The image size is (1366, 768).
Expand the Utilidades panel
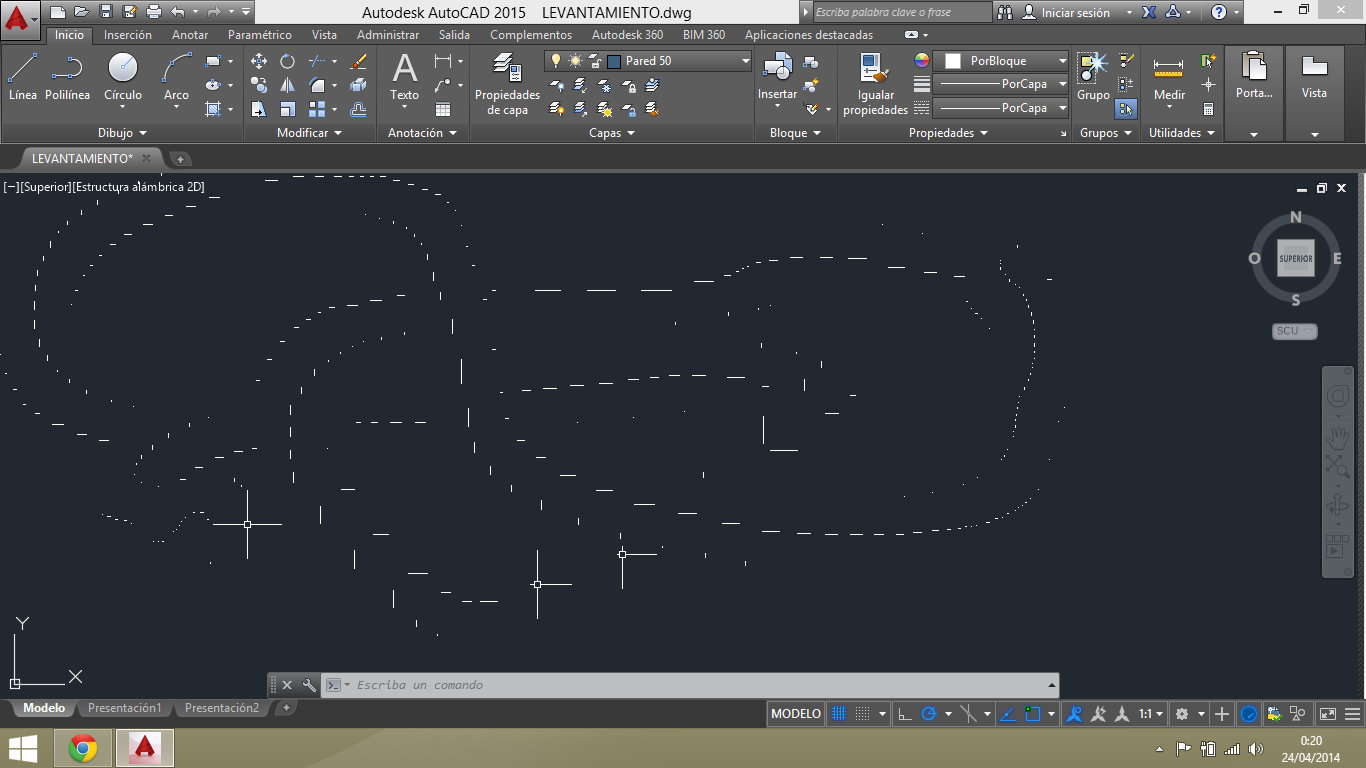click(x=1182, y=133)
